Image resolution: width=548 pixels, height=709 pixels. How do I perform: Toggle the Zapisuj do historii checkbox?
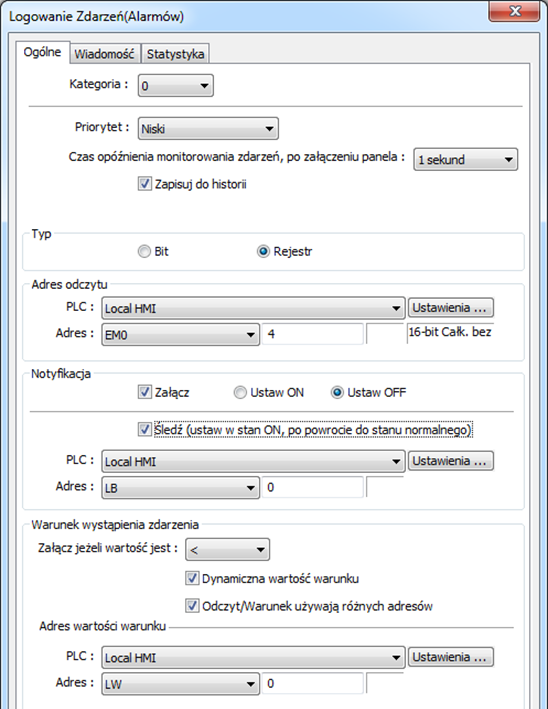click(x=145, y=184)
